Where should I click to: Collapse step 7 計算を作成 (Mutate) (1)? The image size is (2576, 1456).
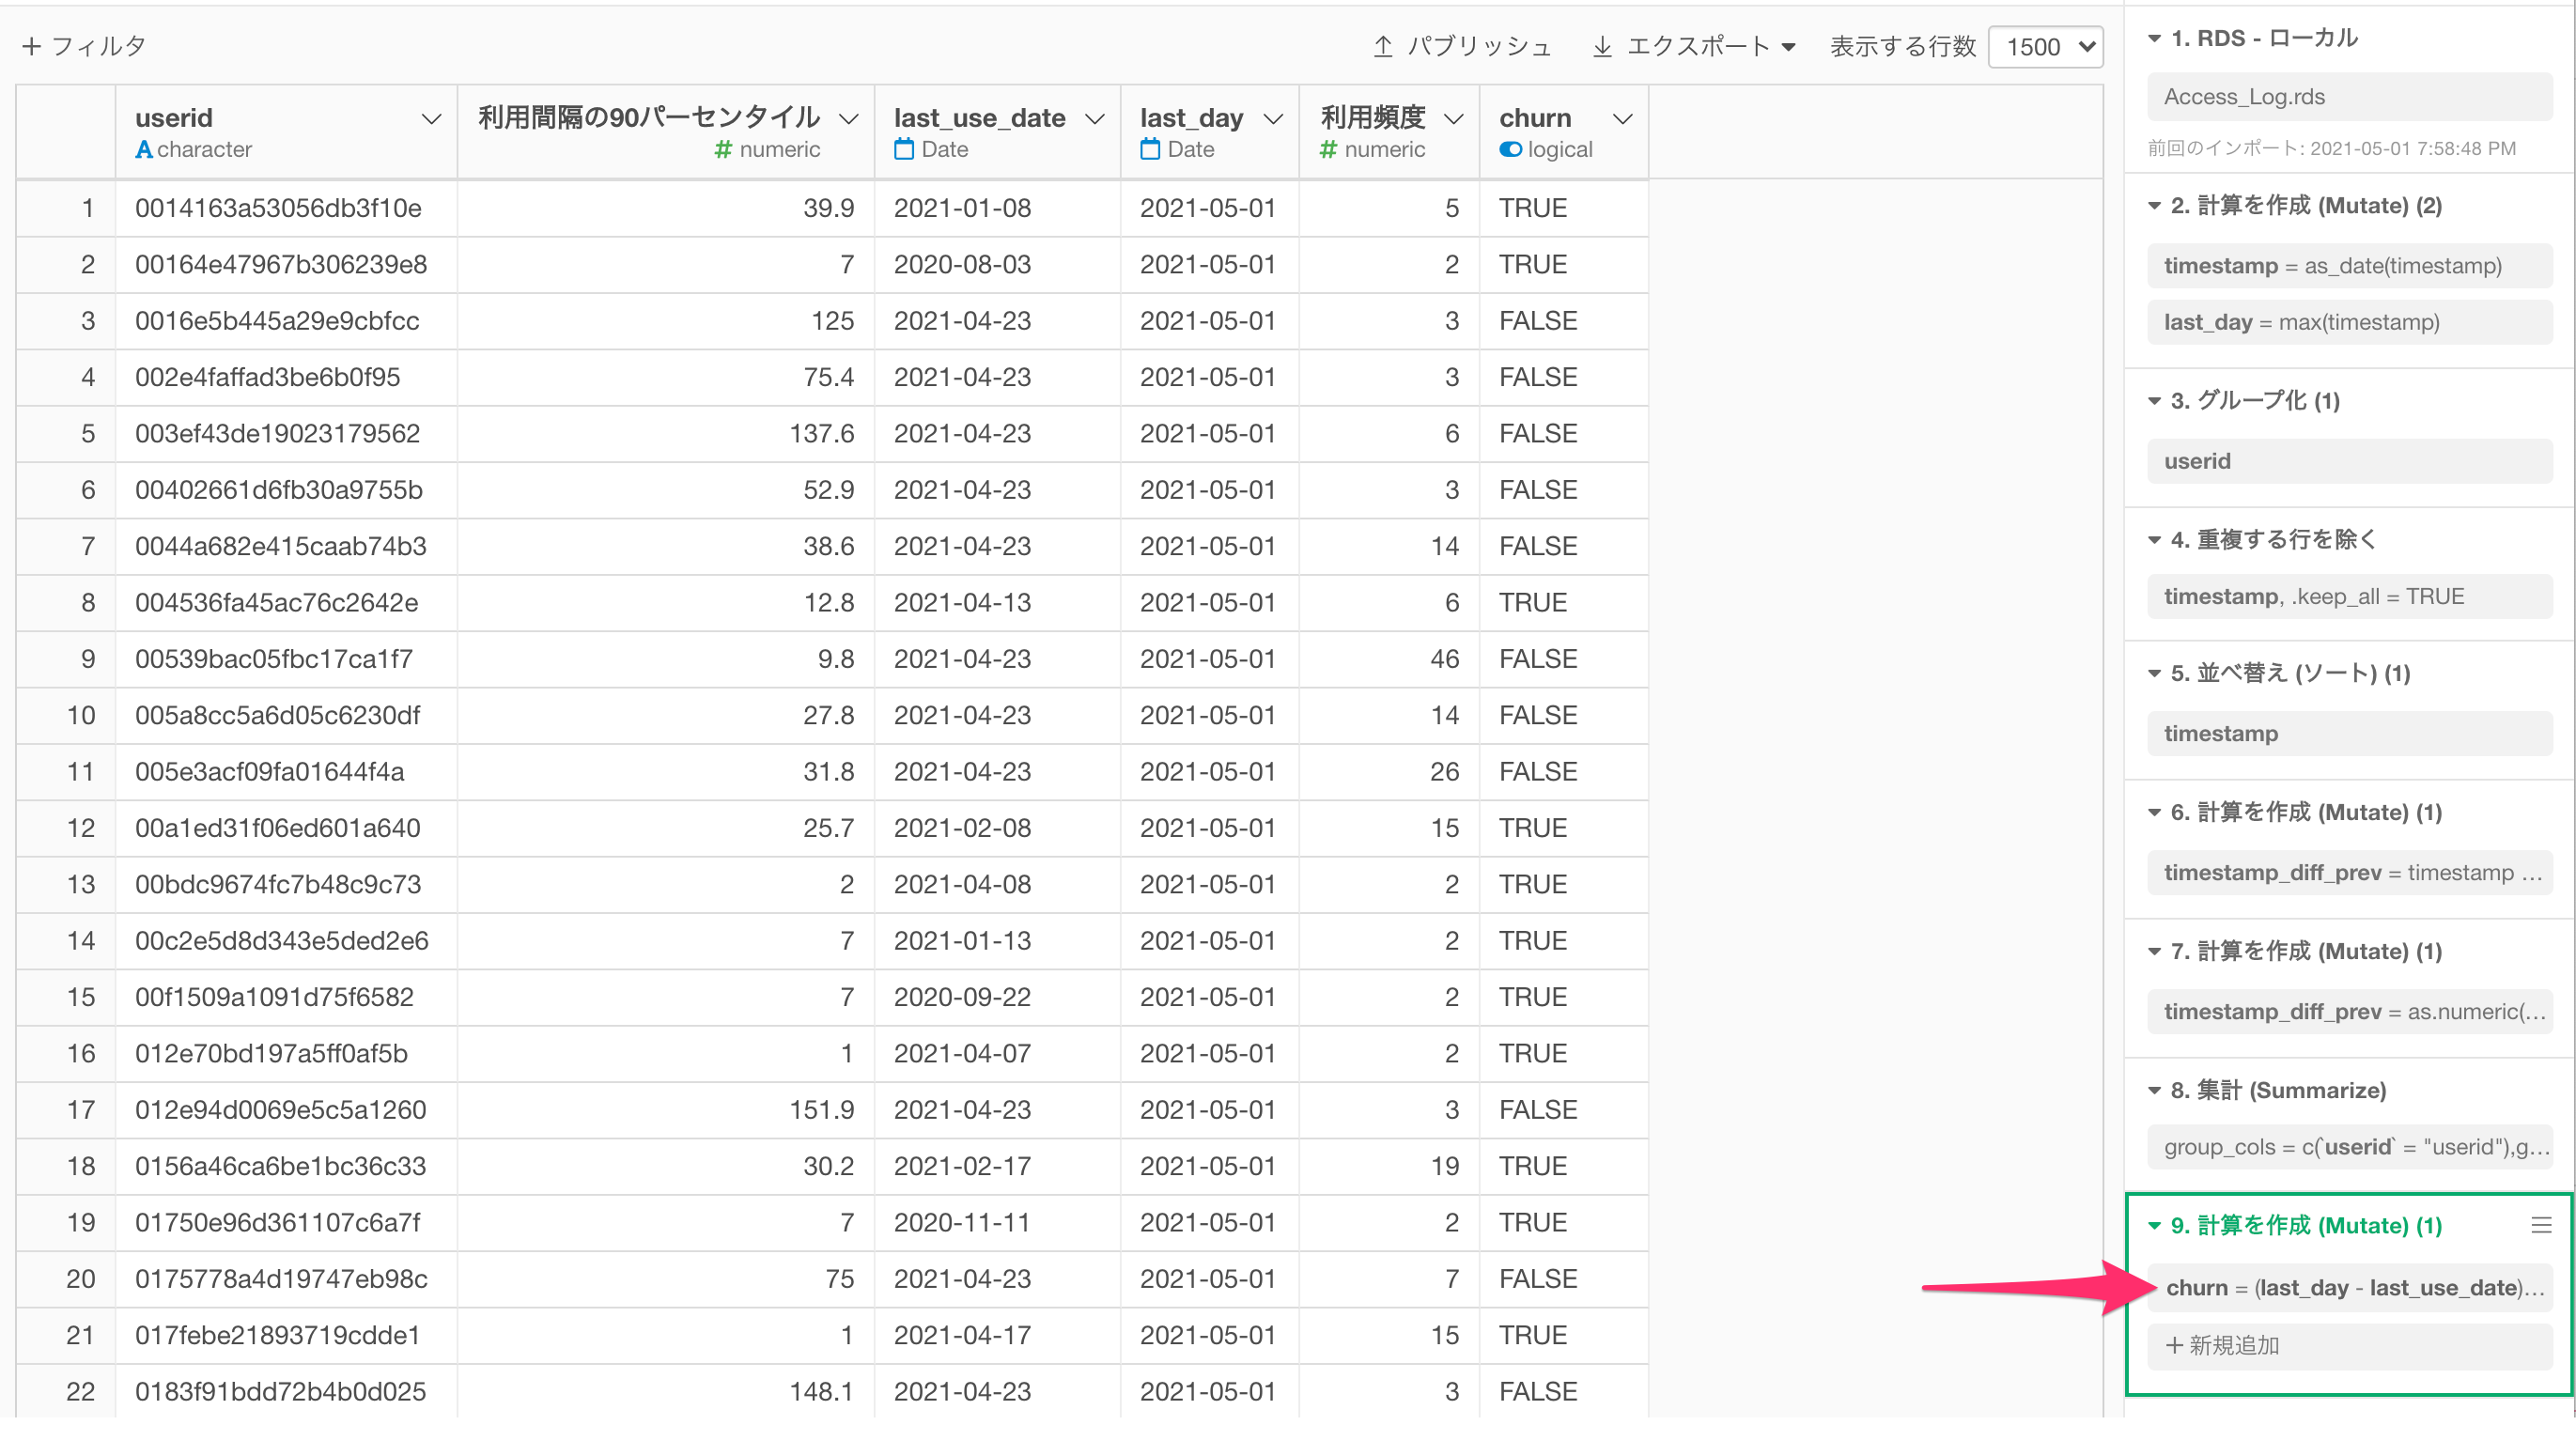pos(2155,951)
